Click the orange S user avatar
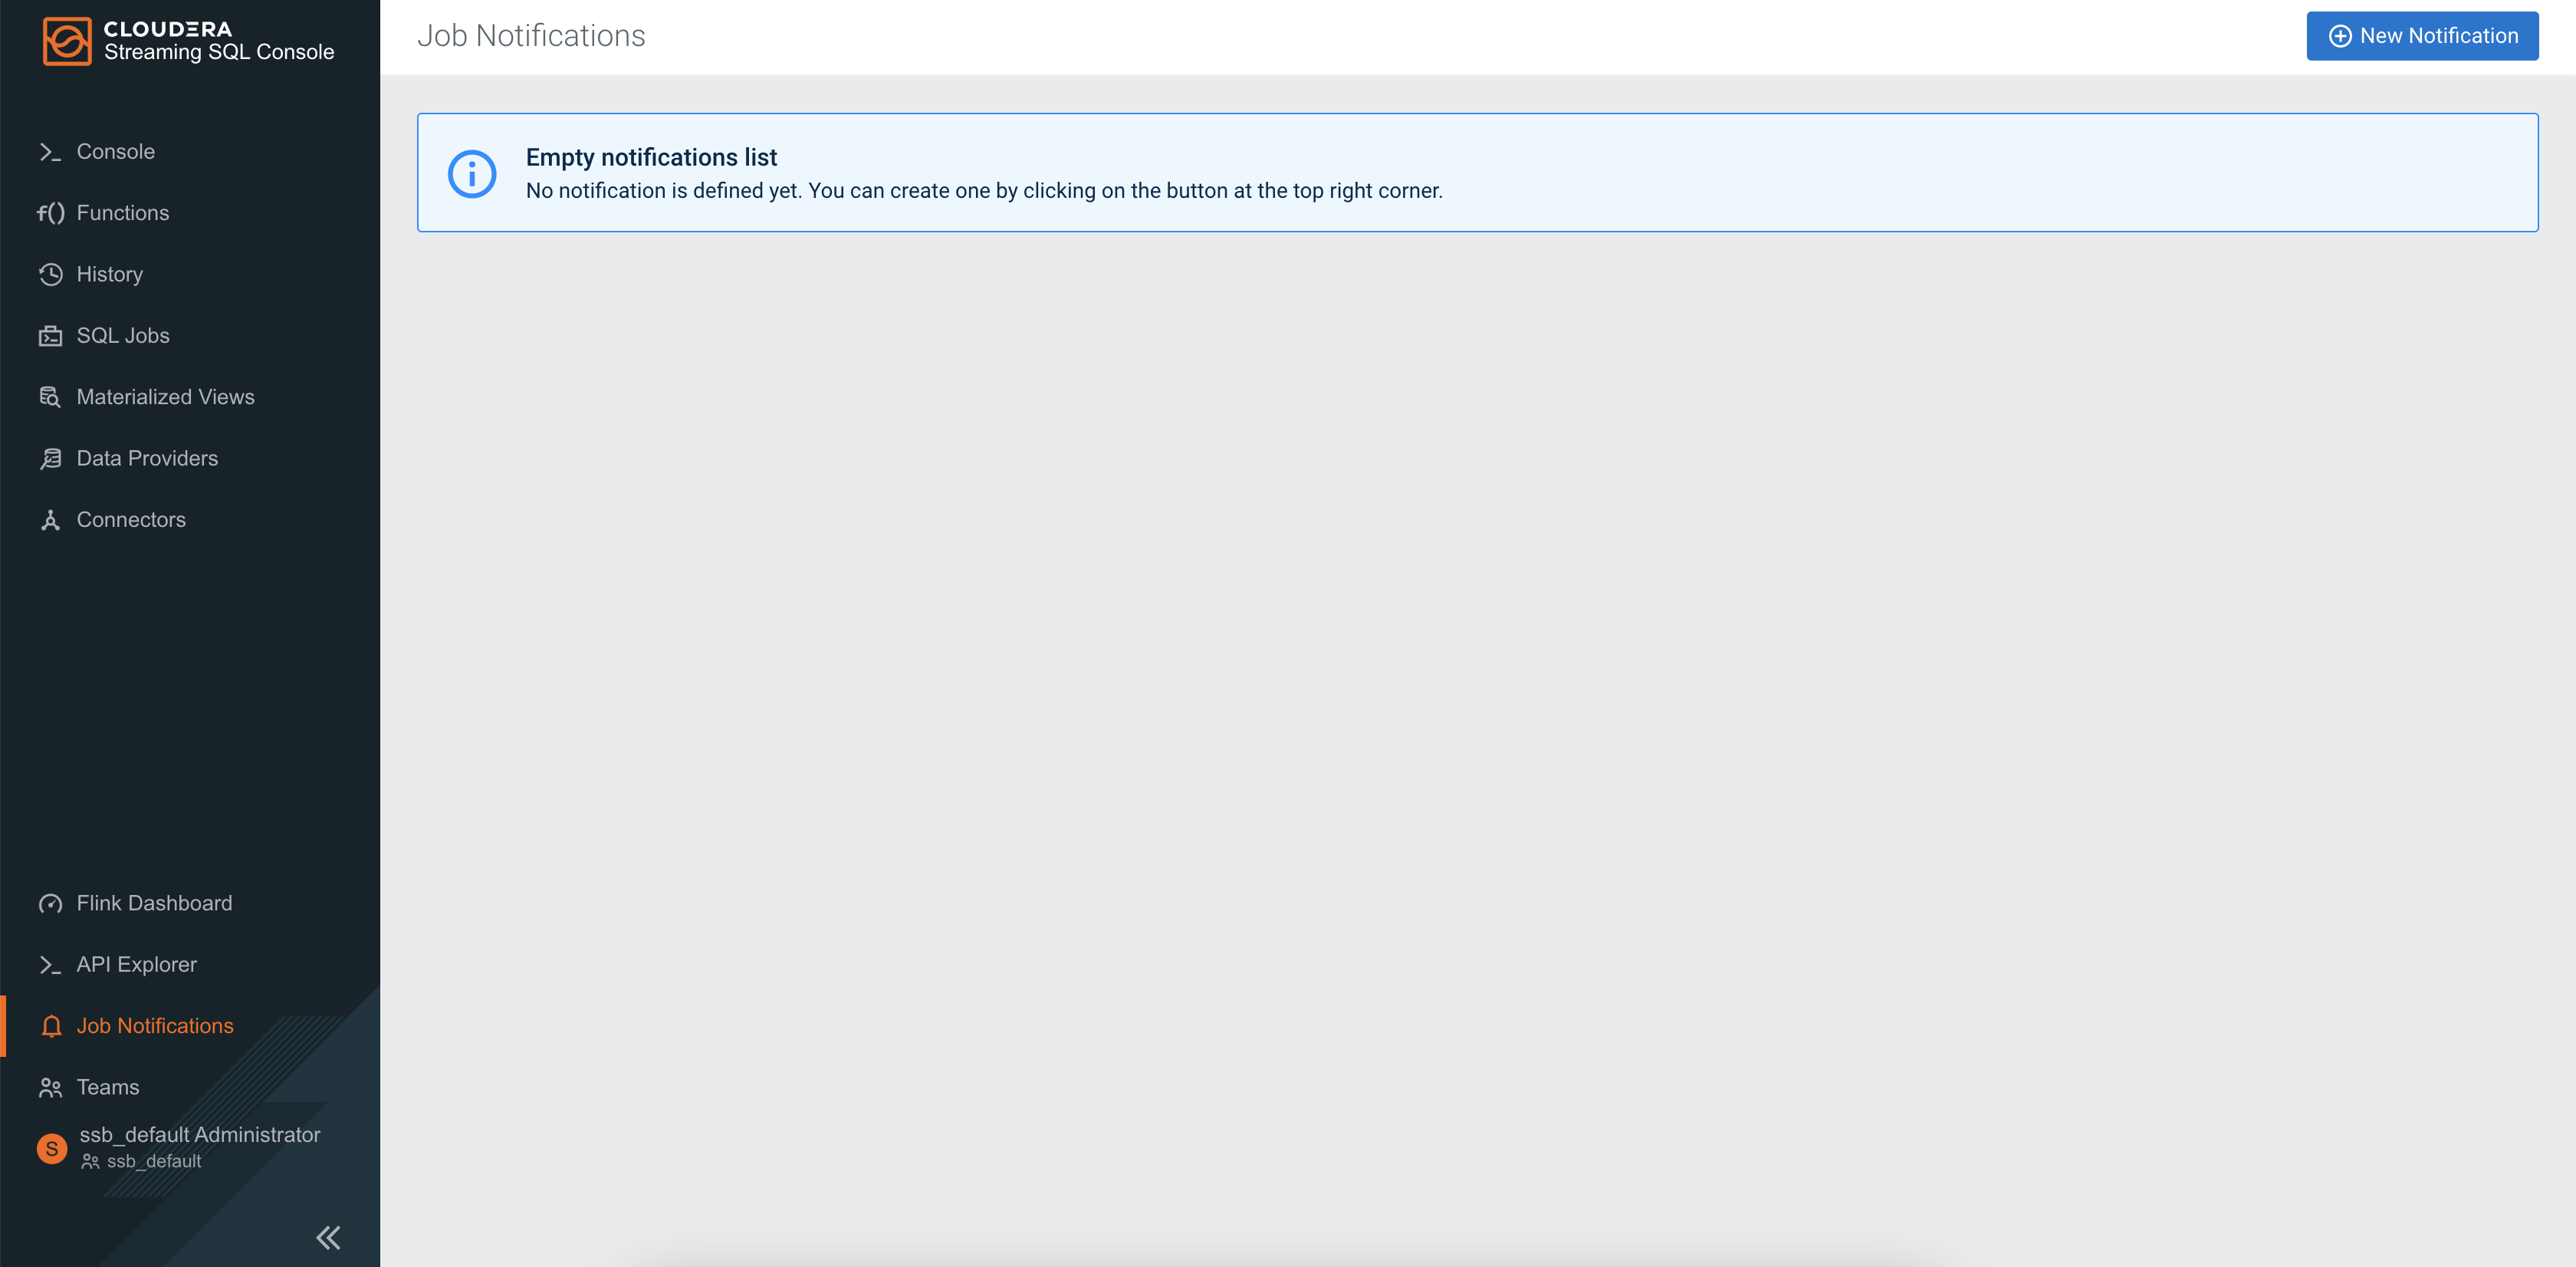The image size is (2576, 1267). click(52, 1148)
